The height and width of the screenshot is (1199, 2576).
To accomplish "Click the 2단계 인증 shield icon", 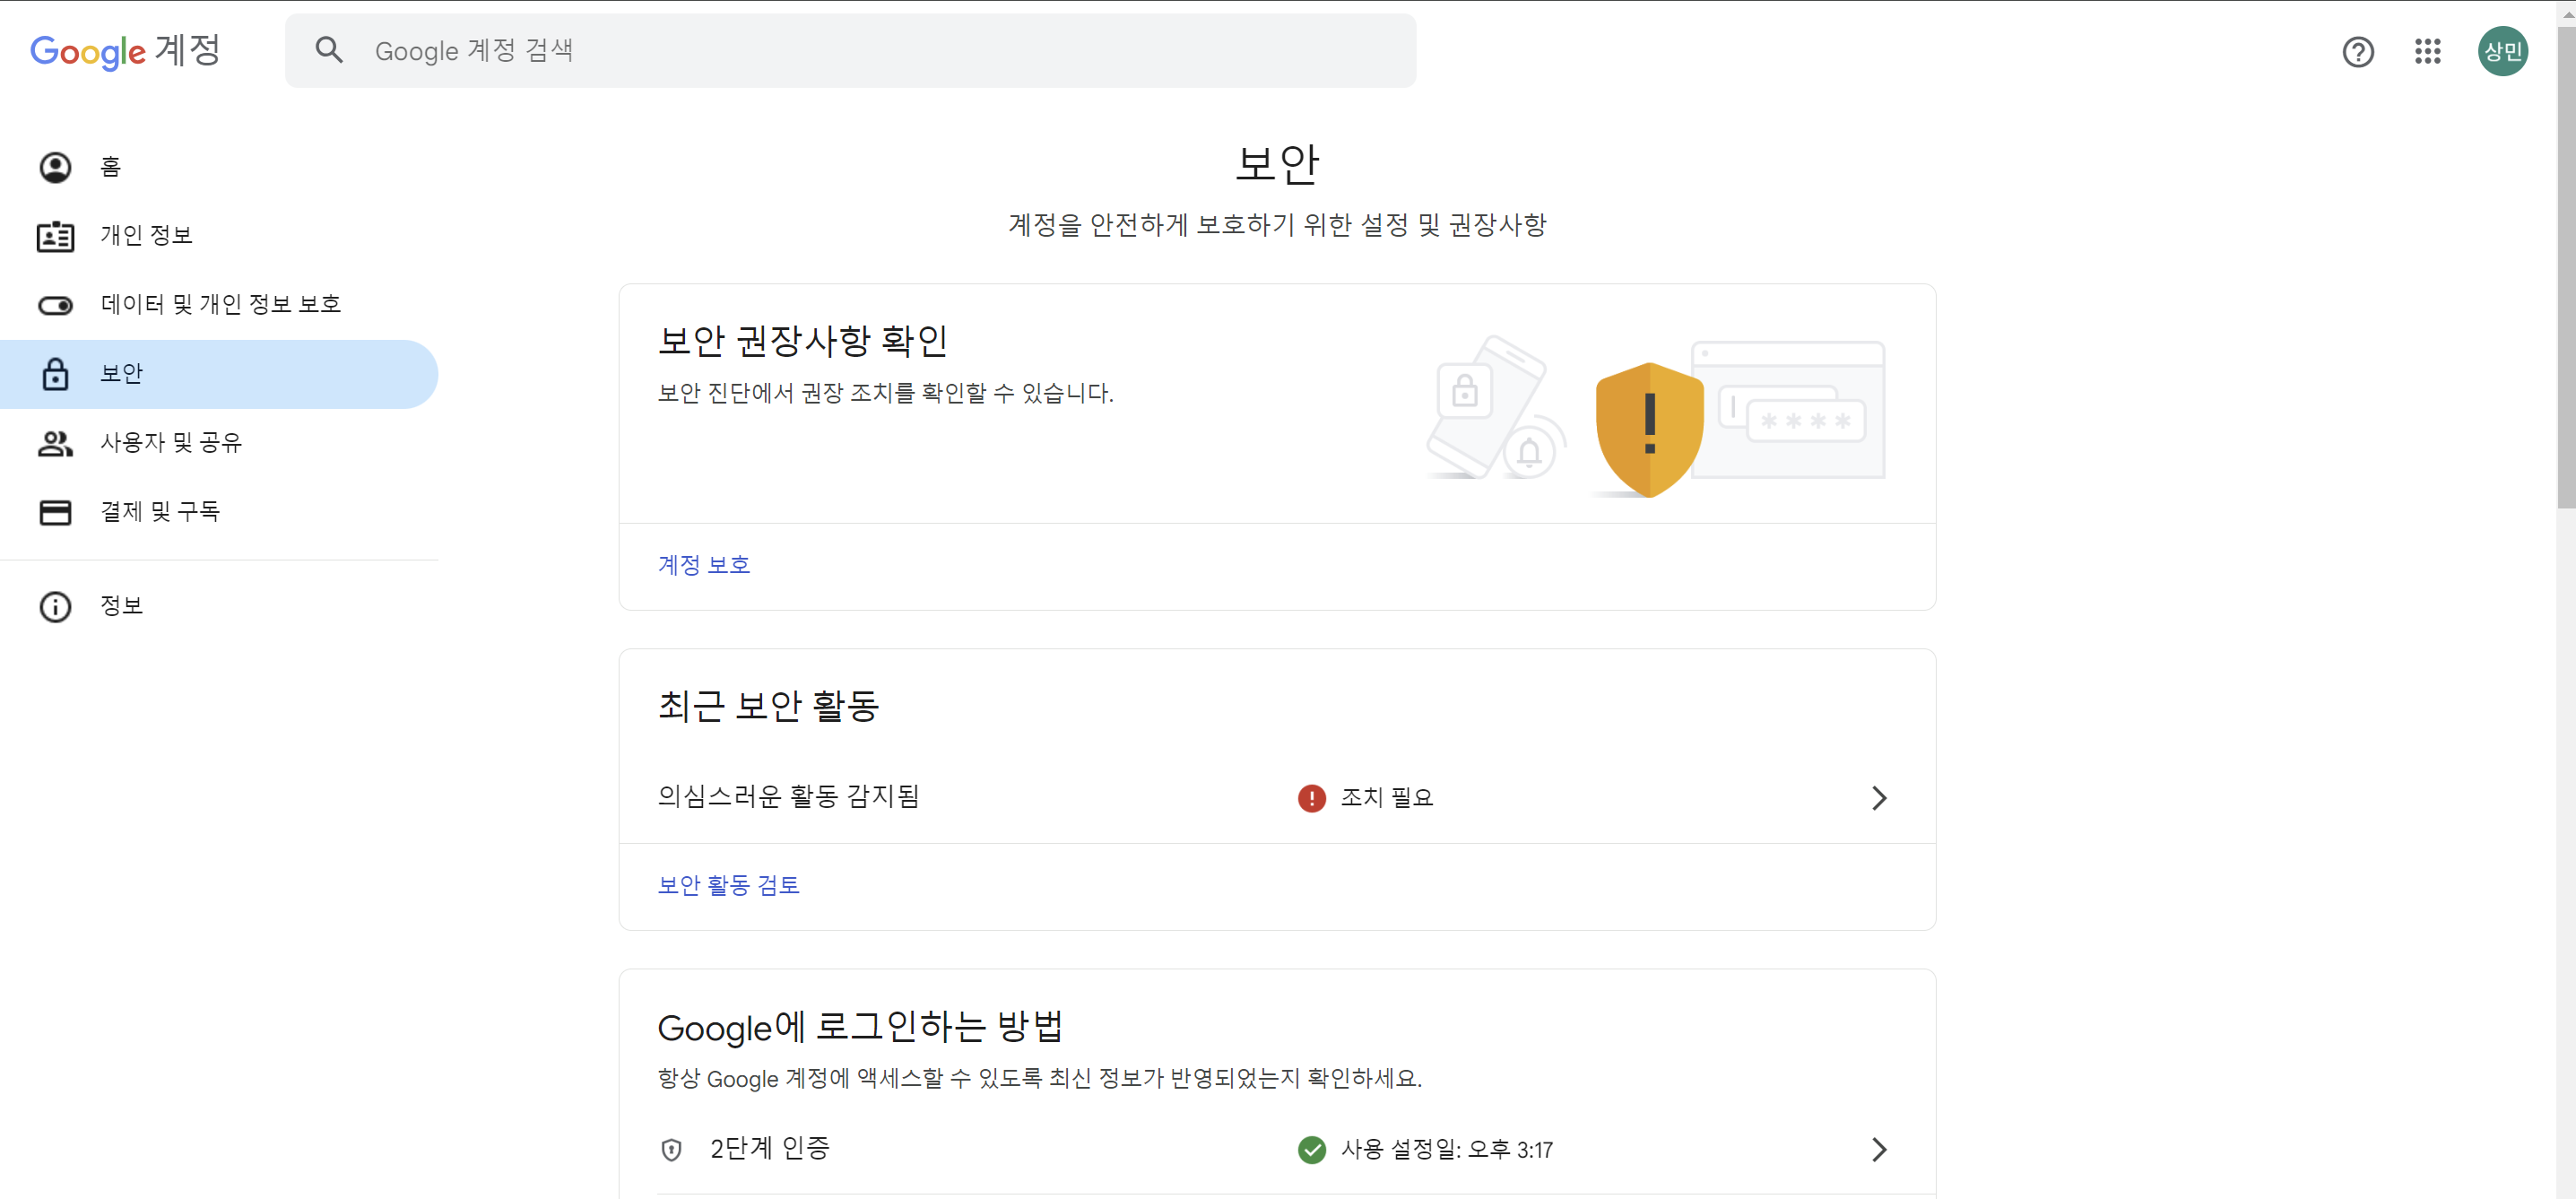I will (672, 1150).
